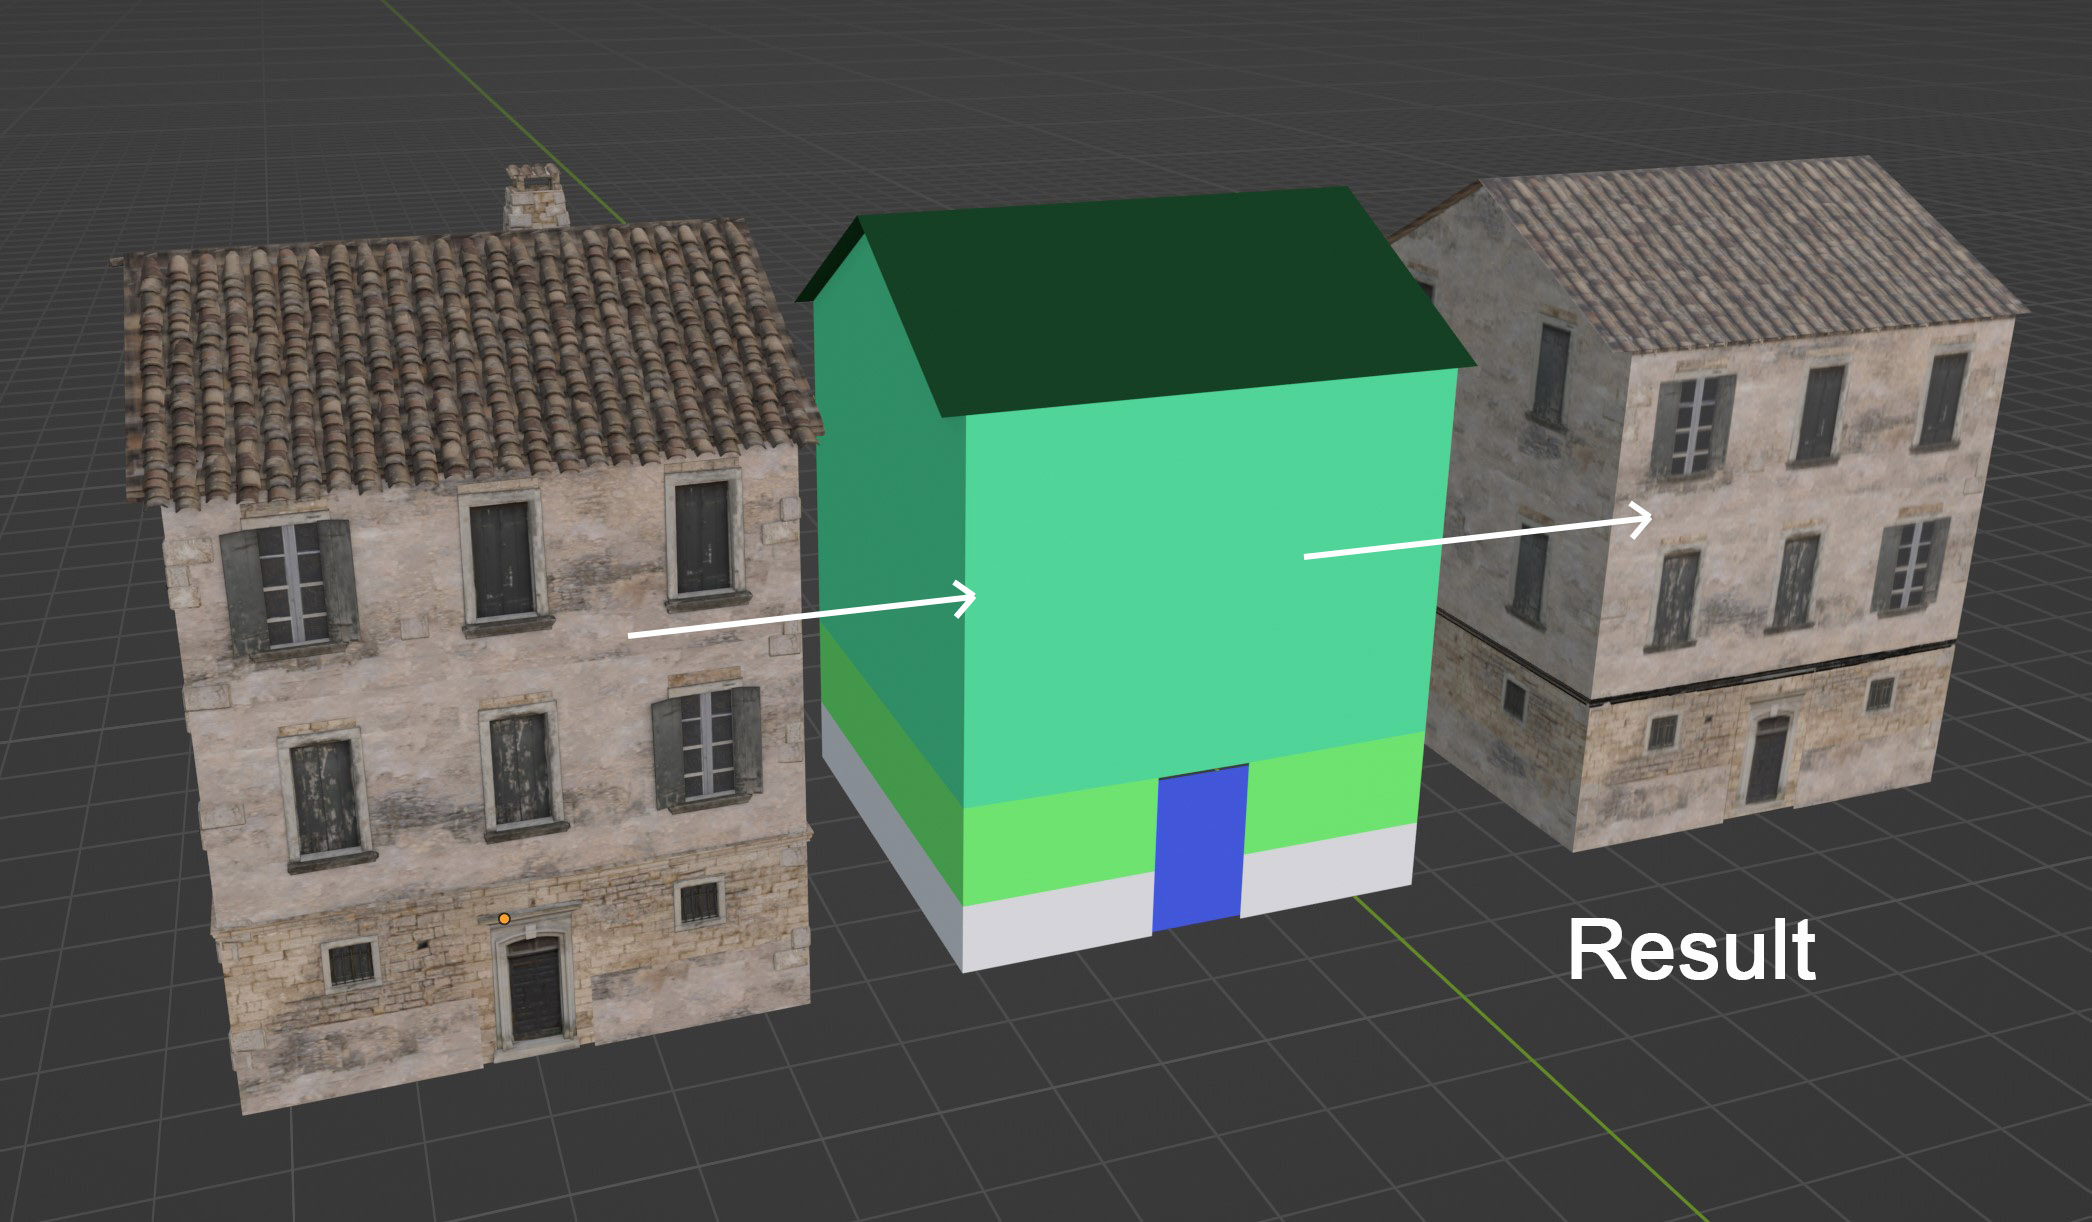Select the front door of the result house
Image resolution: width=2092 pixels, height=1222 pixels.
1767,759
